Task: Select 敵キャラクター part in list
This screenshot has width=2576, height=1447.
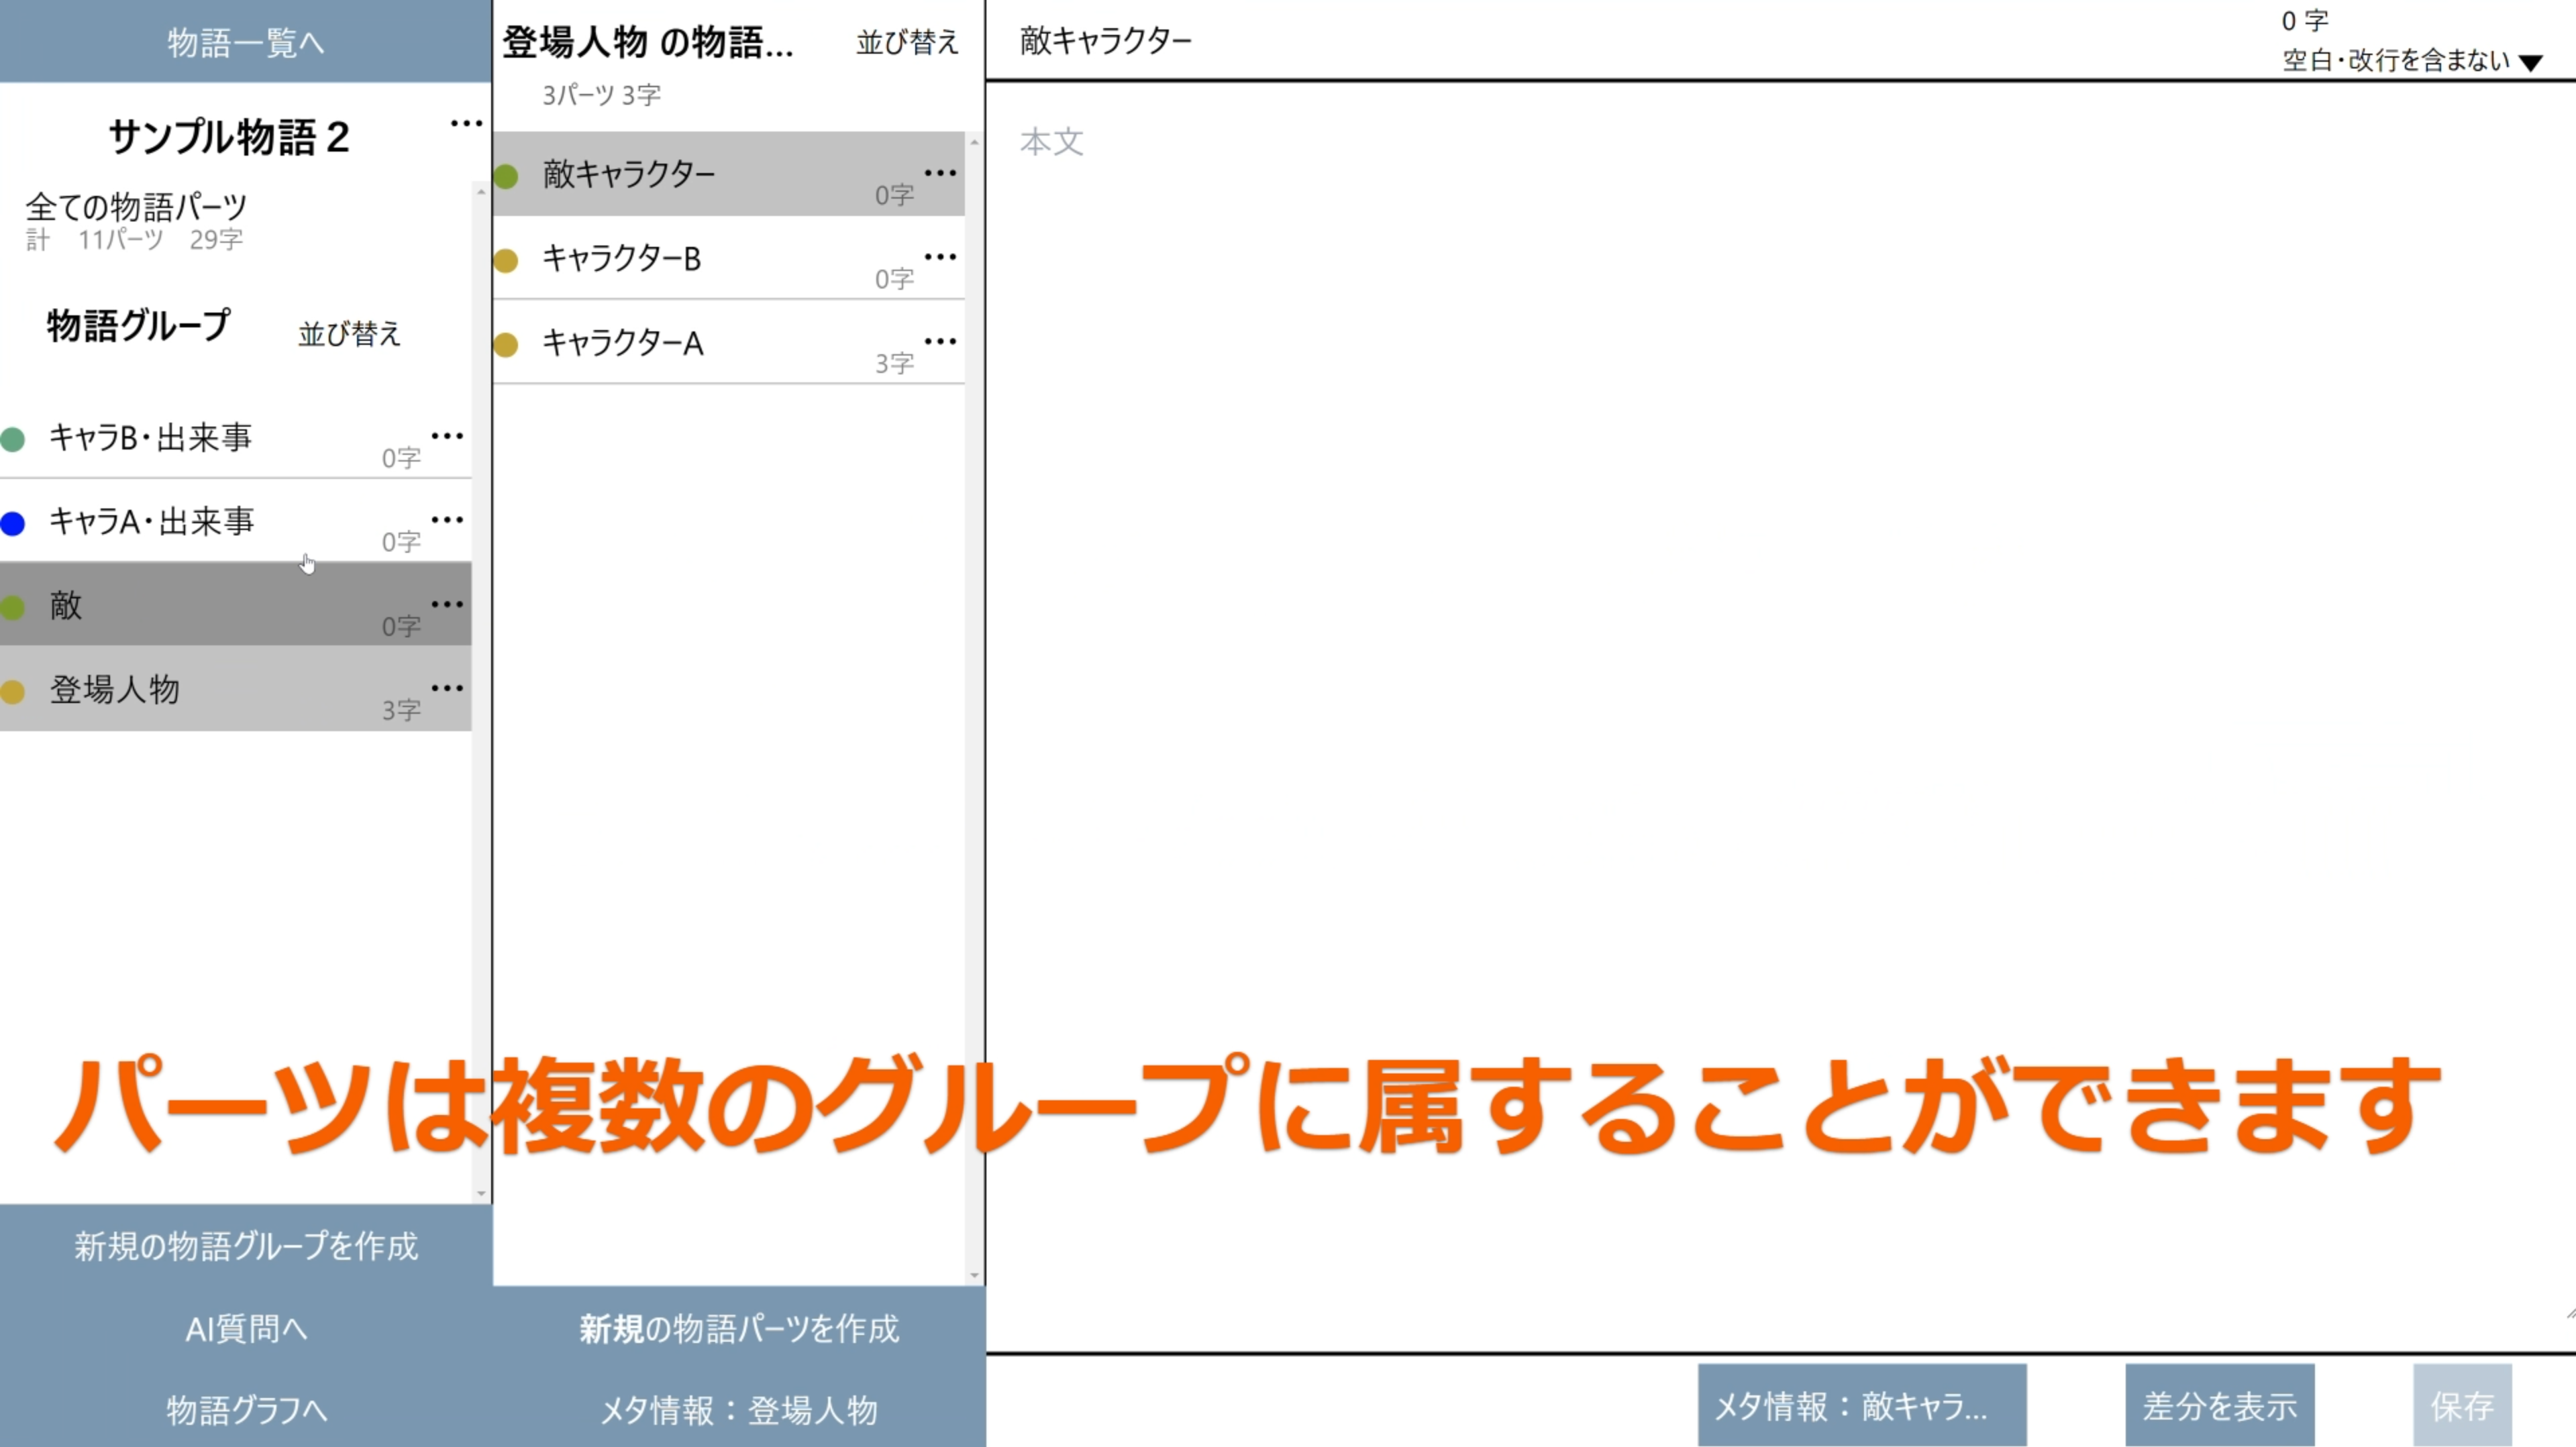Action: 728,174
